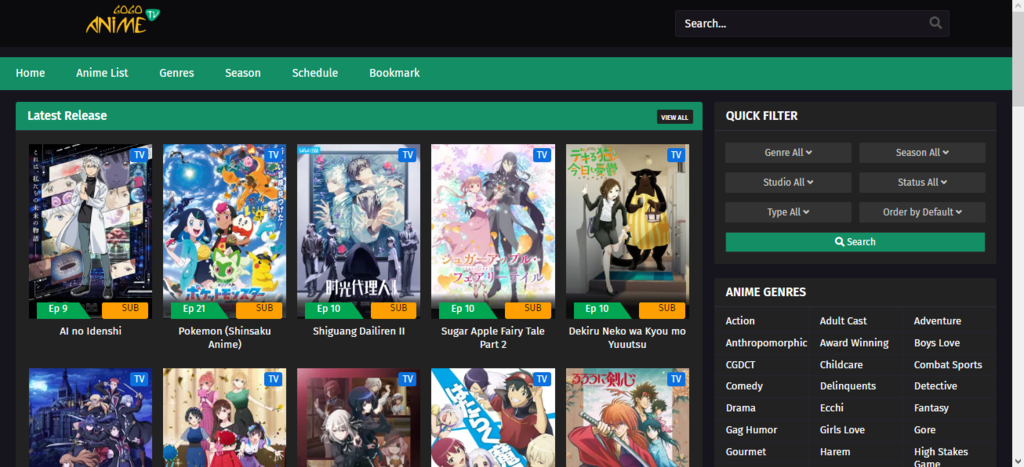
Task: Open the Harem genre link
Action: (x=835, y=452)
